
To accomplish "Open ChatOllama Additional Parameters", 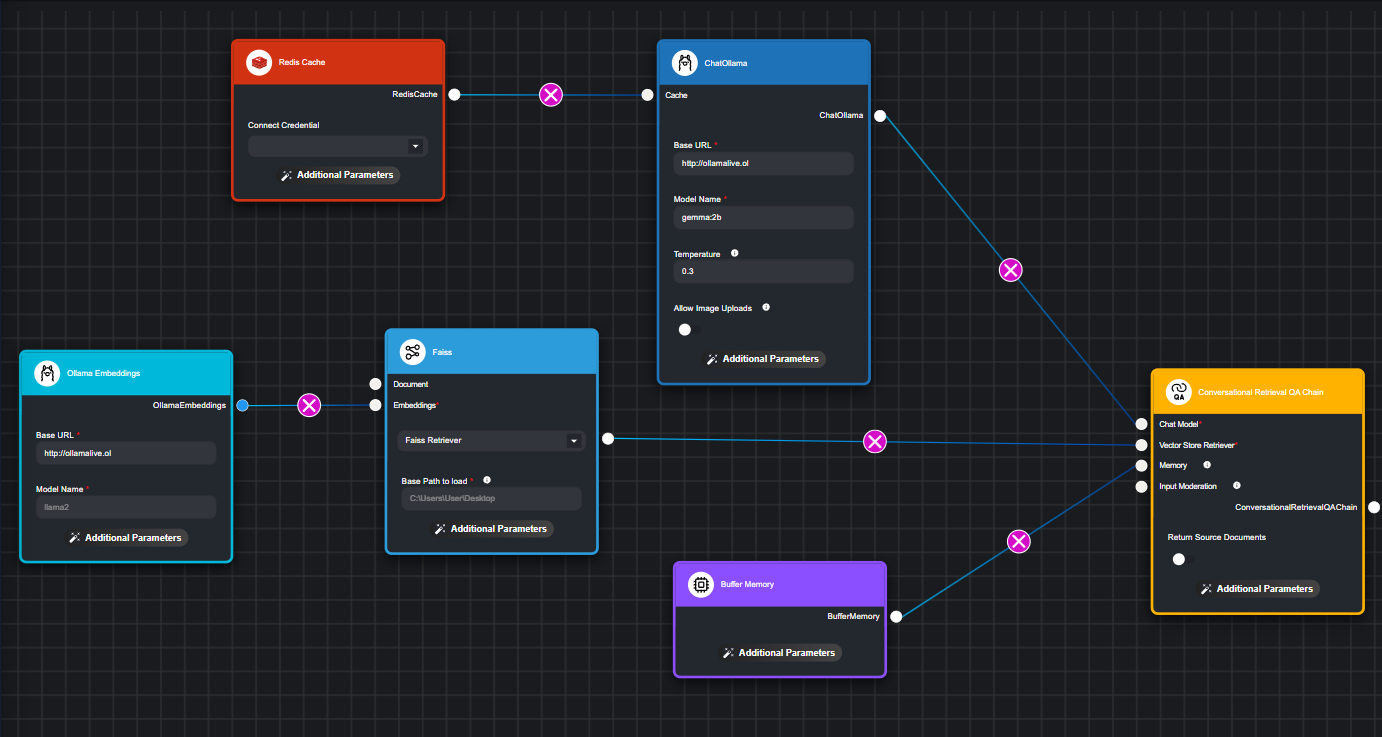I will 763,359.
